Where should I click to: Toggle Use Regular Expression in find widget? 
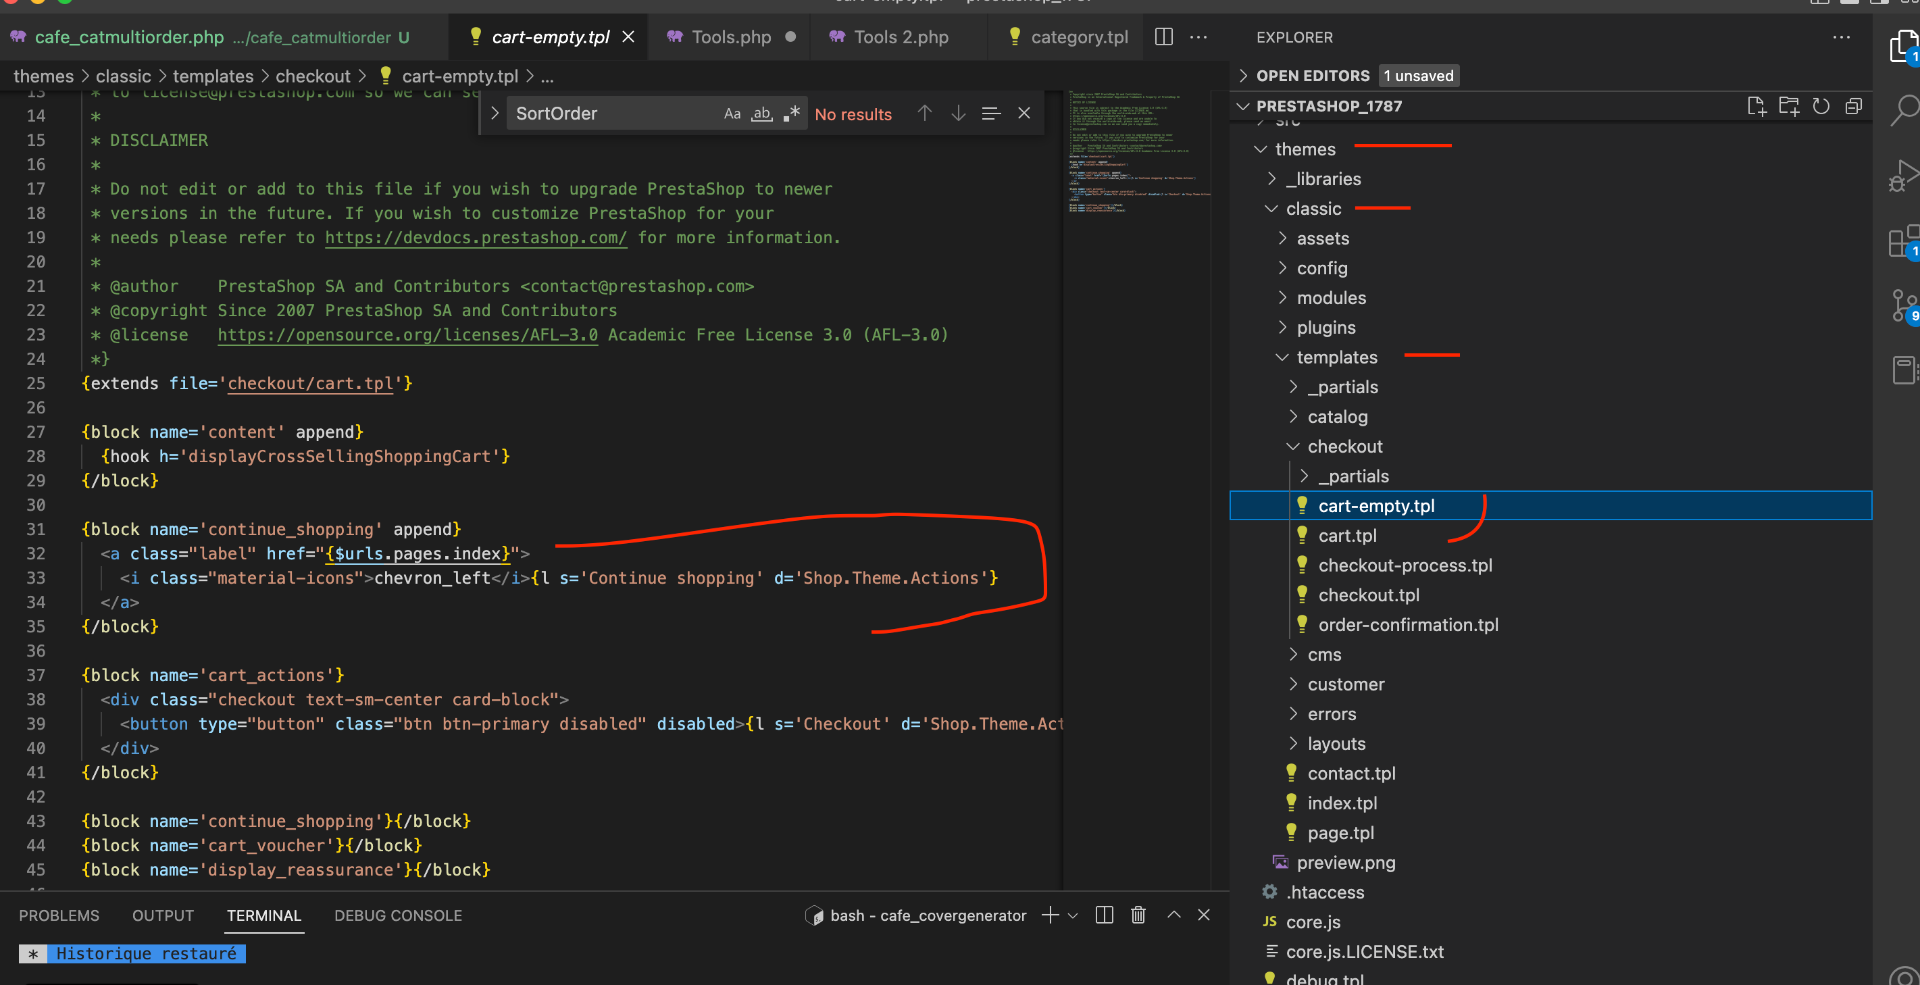coord(791,114)
